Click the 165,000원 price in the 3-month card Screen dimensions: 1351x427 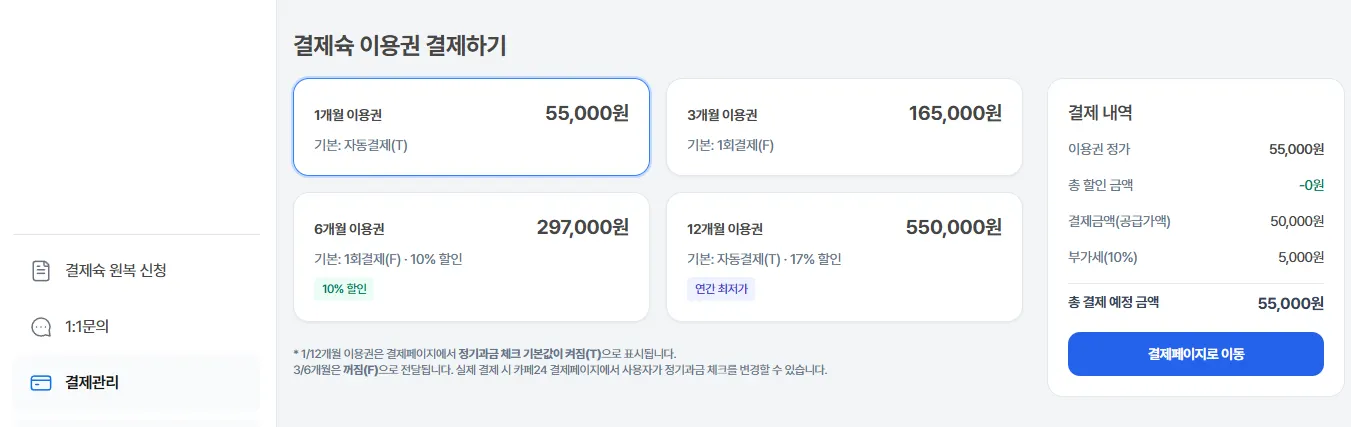coord(954,114)
